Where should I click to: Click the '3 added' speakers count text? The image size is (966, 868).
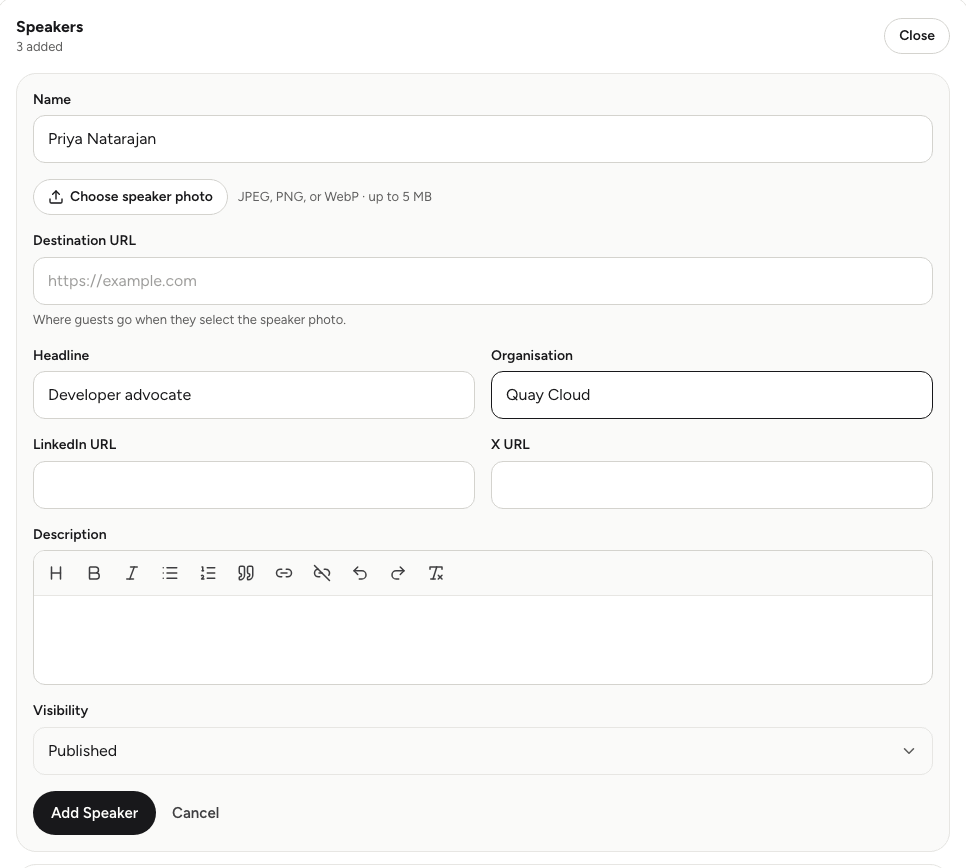click(x=39, y=47)
